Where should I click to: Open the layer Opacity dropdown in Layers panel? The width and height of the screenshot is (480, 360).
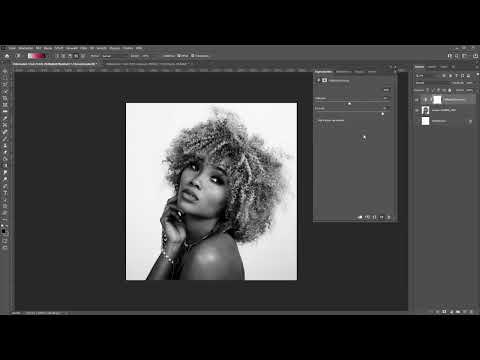(x=471, y=83)
